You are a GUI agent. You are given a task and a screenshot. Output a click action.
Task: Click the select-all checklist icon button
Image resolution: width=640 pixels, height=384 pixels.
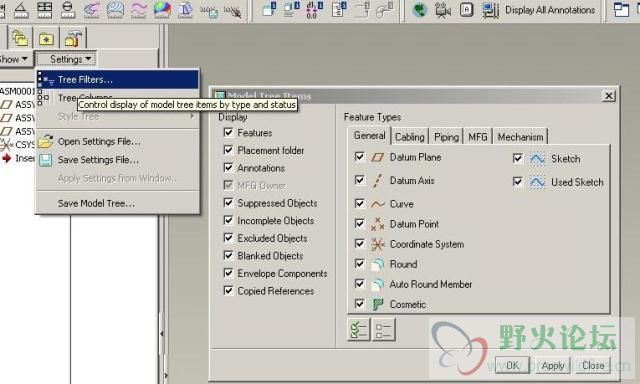pos(359,329)
